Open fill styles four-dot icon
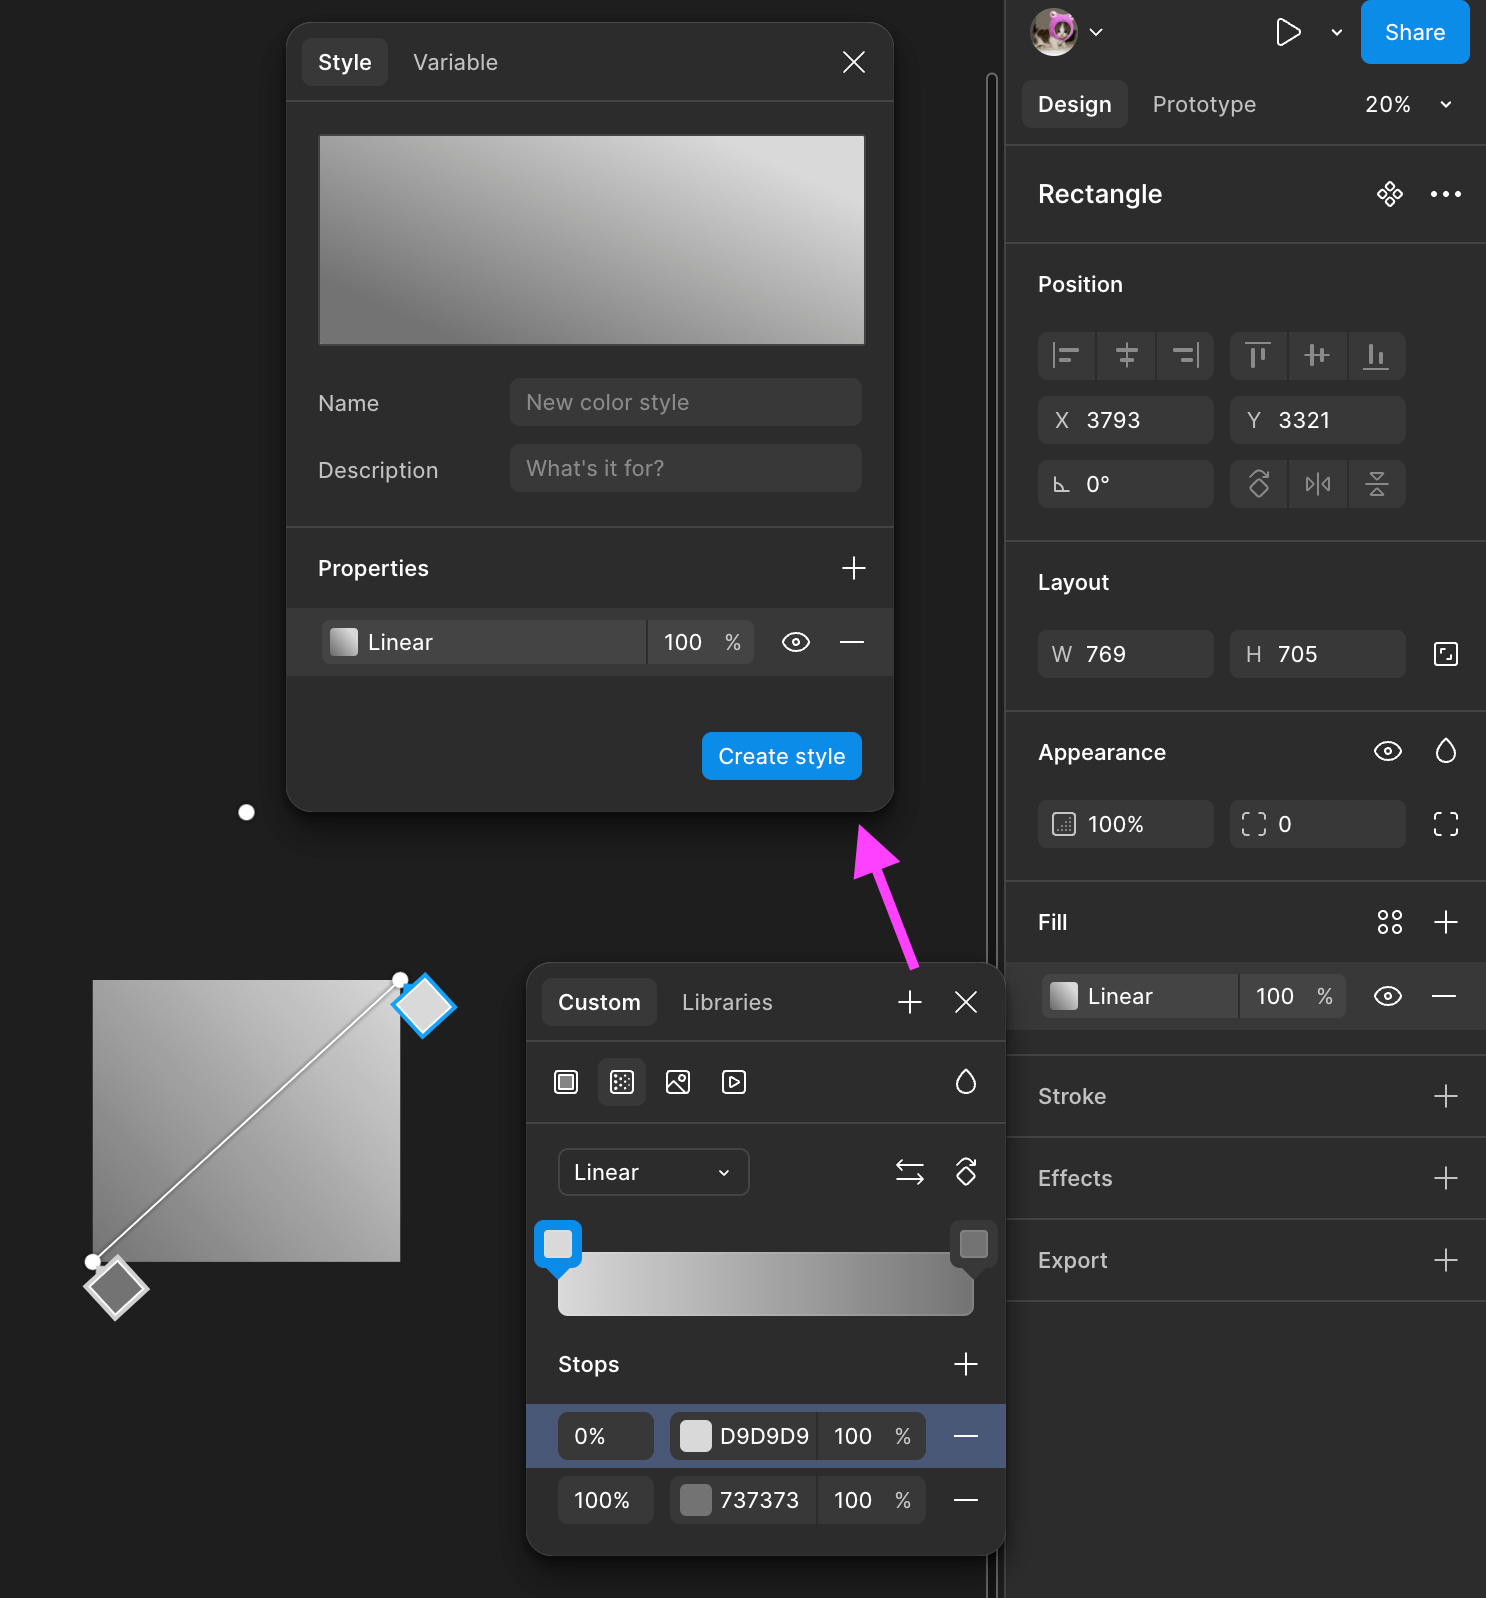 pos(1390,922)
